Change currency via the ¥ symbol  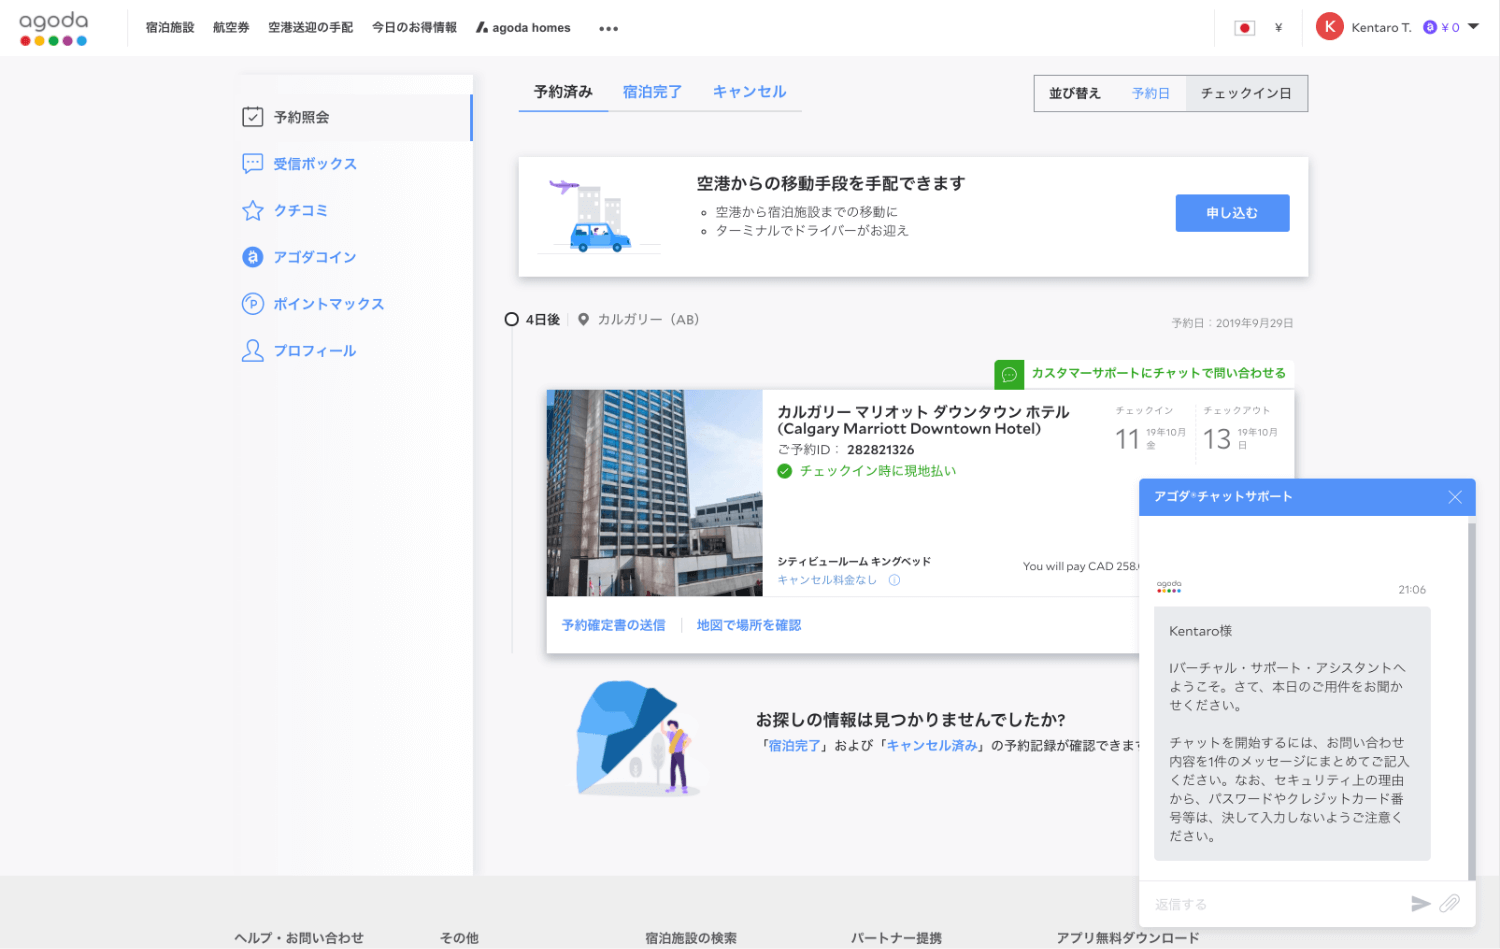pos(1278,28)
